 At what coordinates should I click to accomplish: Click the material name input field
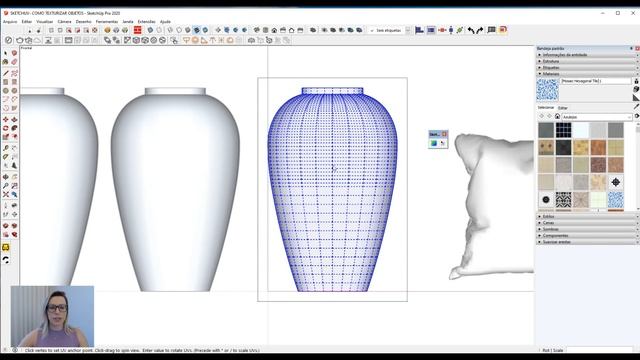pos(596,81)
